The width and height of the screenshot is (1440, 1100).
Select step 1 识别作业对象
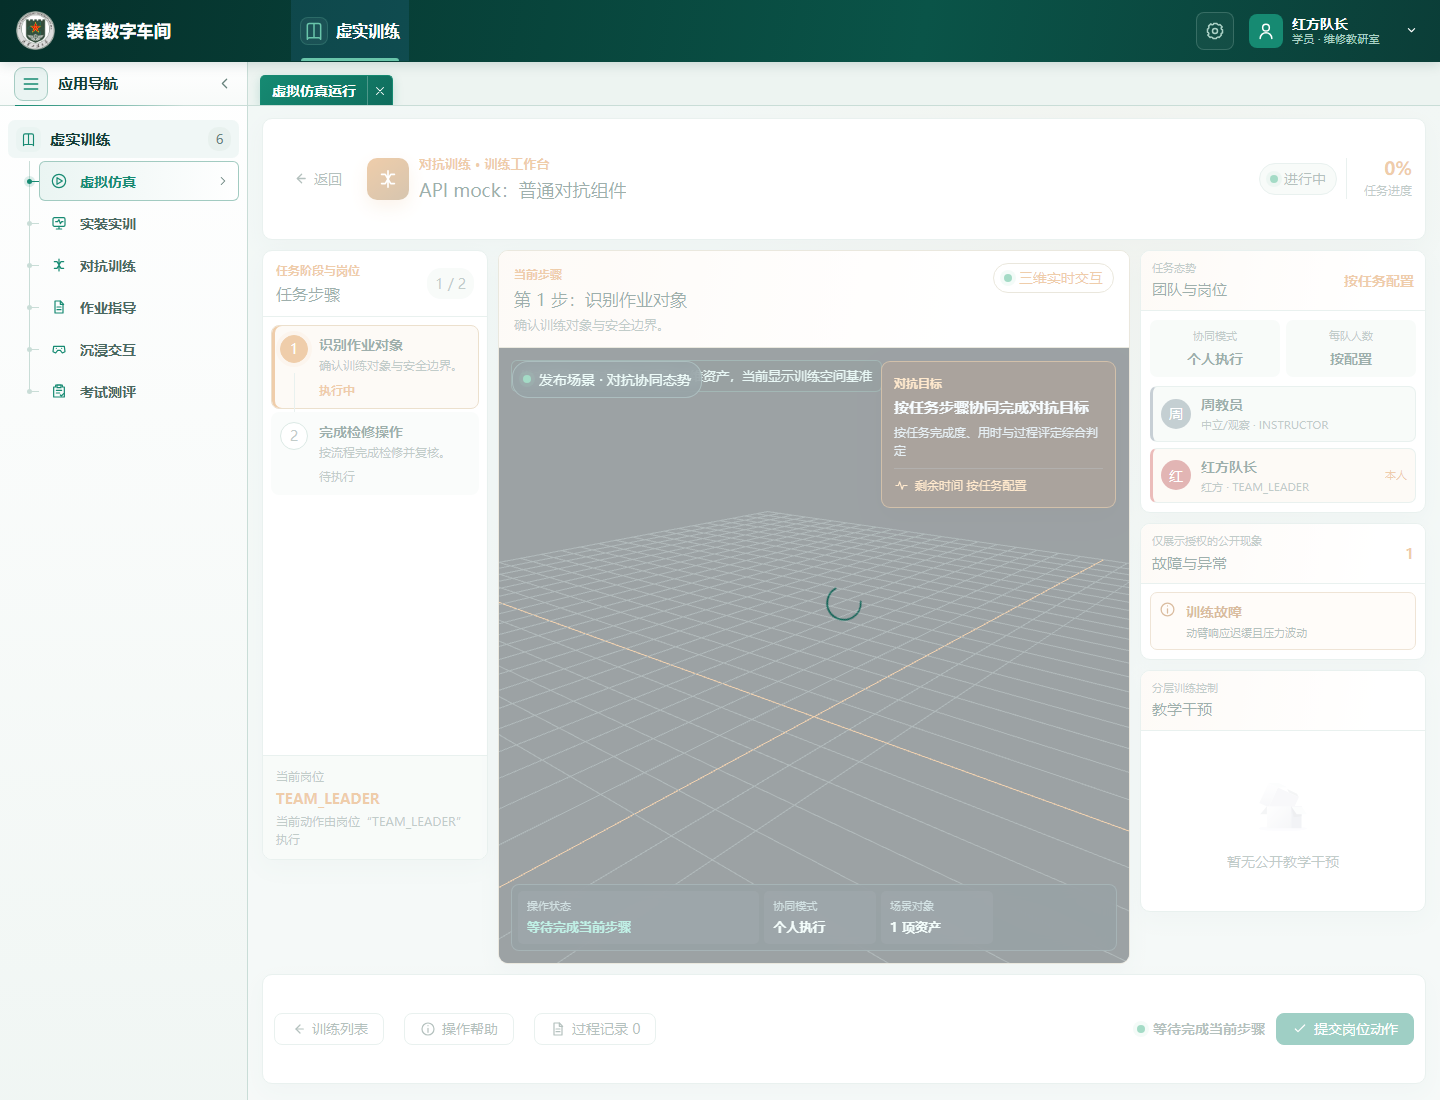pos(375,367)
